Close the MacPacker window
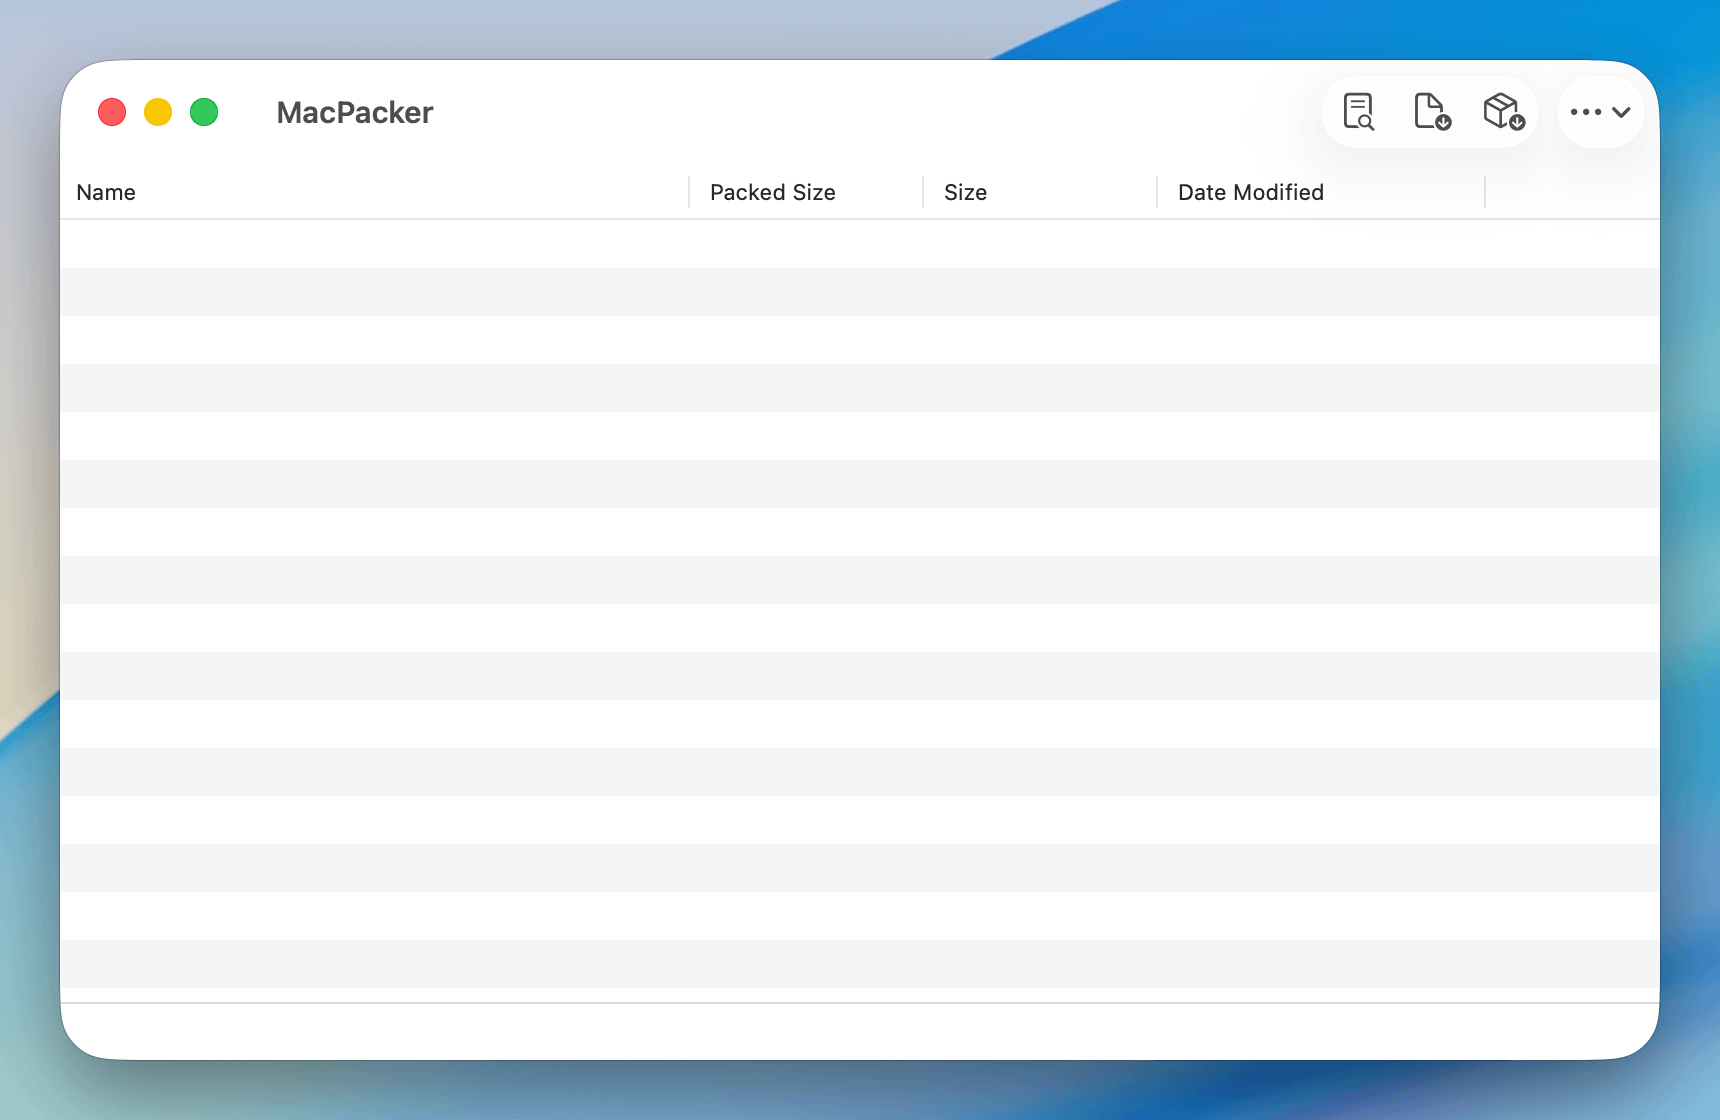 tap(112, 112)
